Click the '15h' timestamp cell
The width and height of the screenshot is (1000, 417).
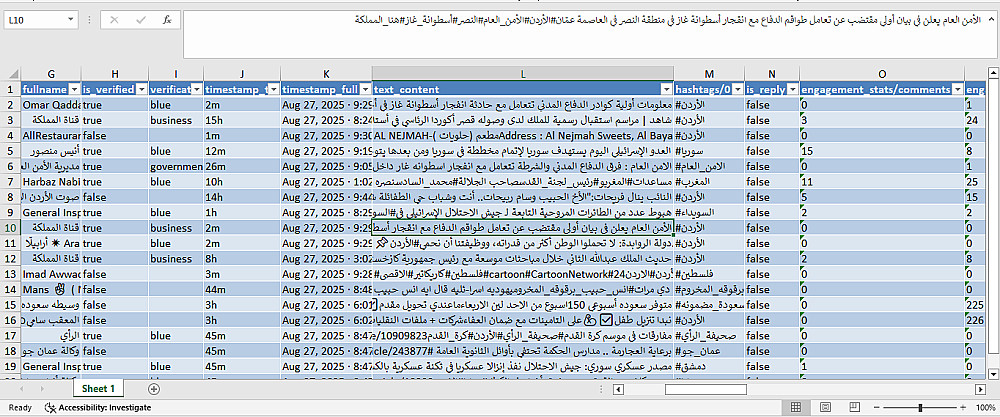click(242, 120)
